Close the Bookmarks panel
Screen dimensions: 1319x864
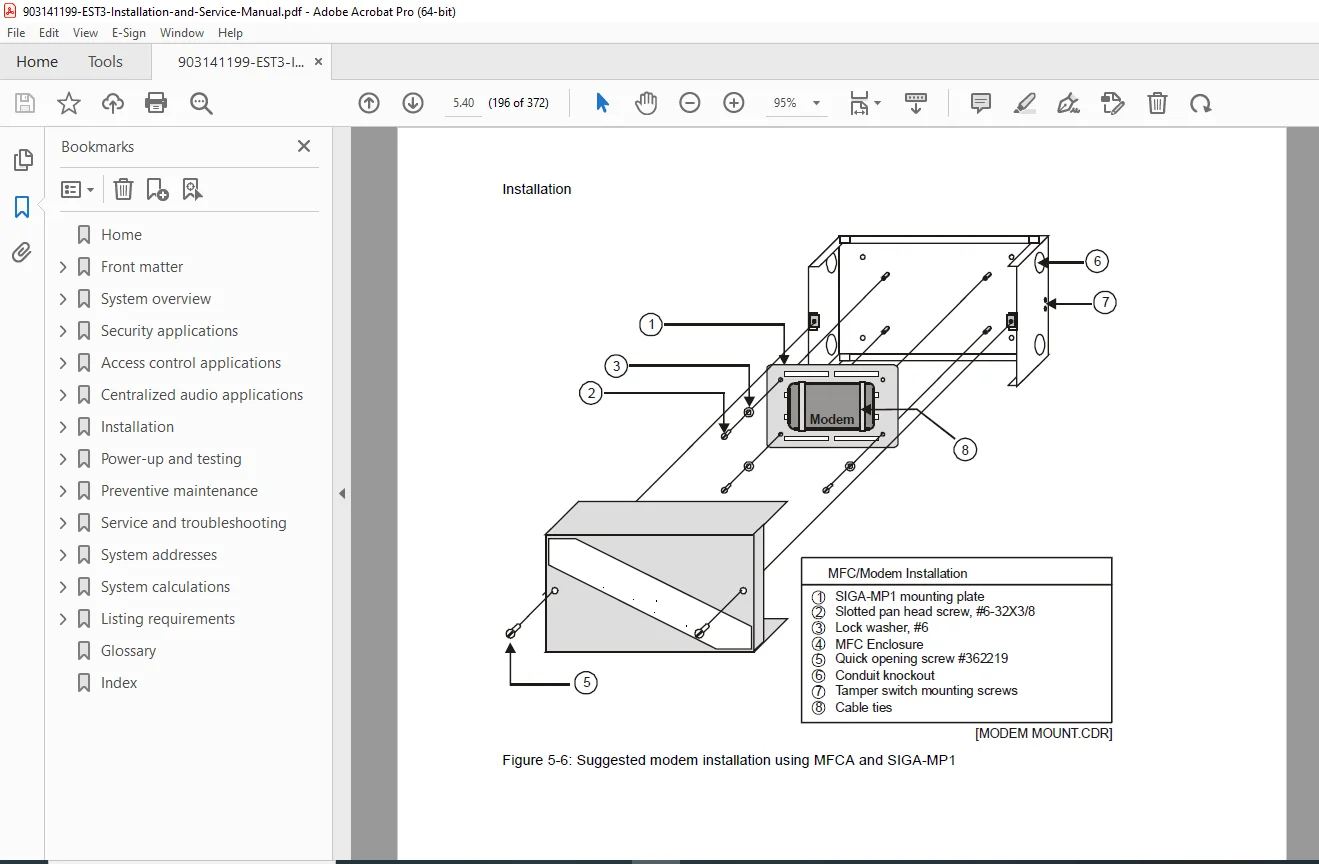pos(304,146)
